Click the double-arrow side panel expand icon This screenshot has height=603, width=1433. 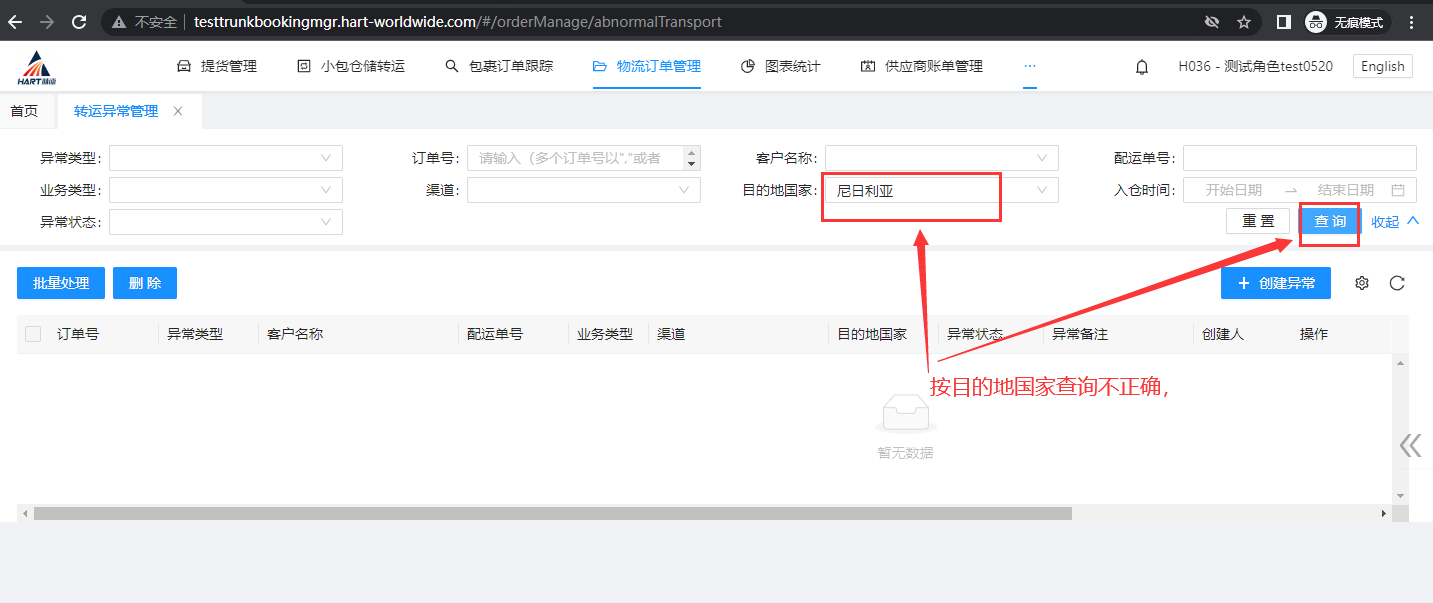click(1410, 445)
